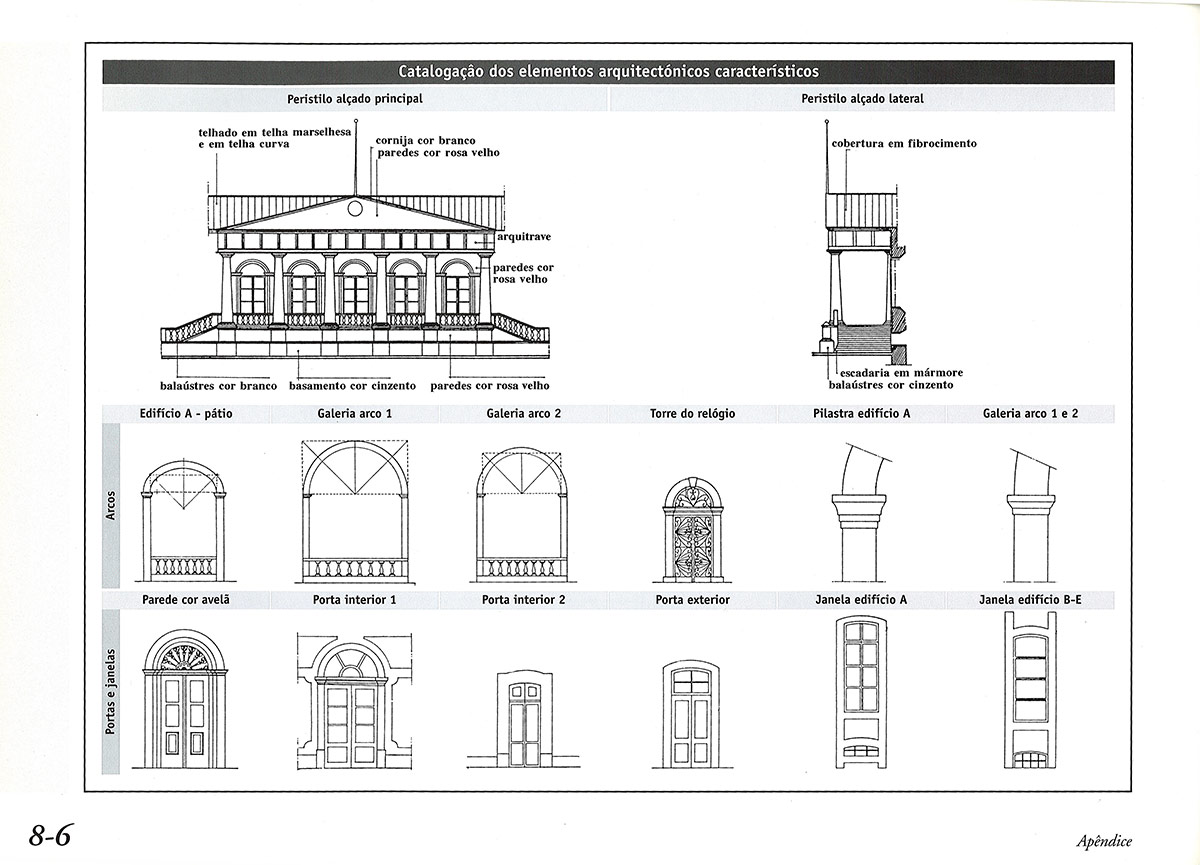Viewport: 1200px width, 865px height.
Task: Click the Galeria arco 2 arch illustration
Action: [522, 514]
